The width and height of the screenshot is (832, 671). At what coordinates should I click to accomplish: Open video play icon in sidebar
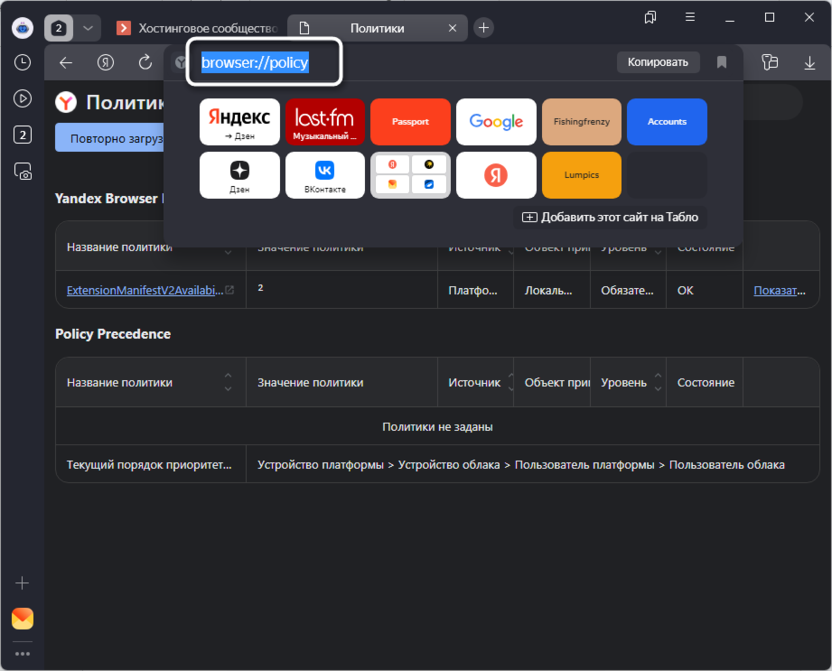coord(22,99)
